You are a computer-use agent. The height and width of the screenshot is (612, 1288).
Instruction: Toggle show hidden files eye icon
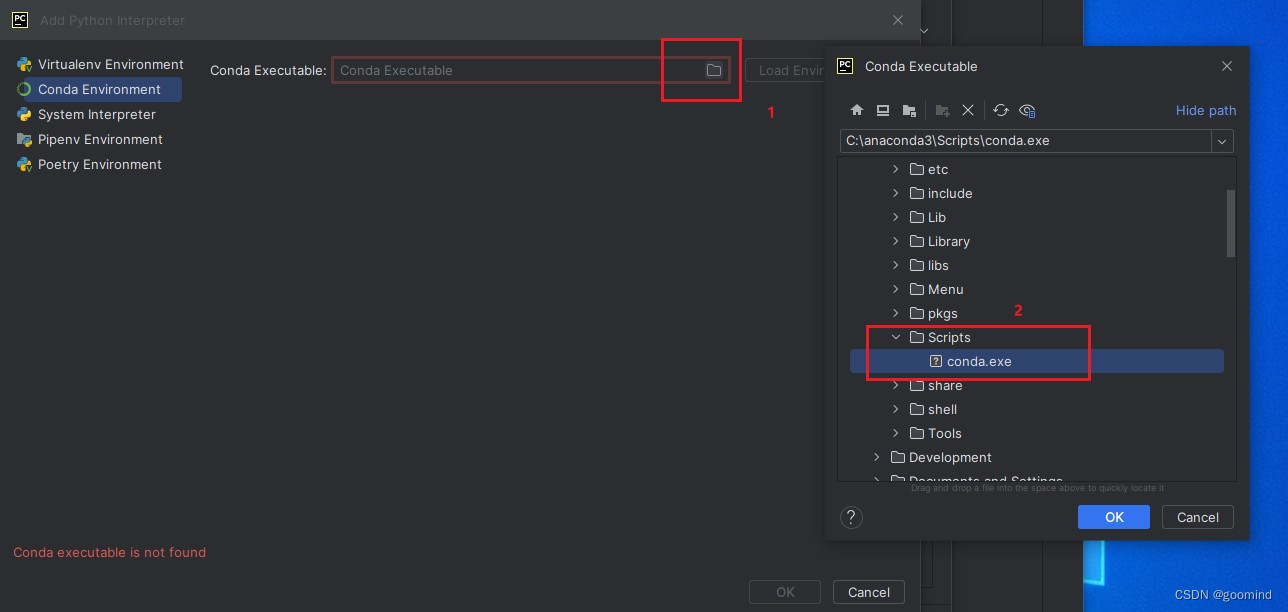(1027, 110)
